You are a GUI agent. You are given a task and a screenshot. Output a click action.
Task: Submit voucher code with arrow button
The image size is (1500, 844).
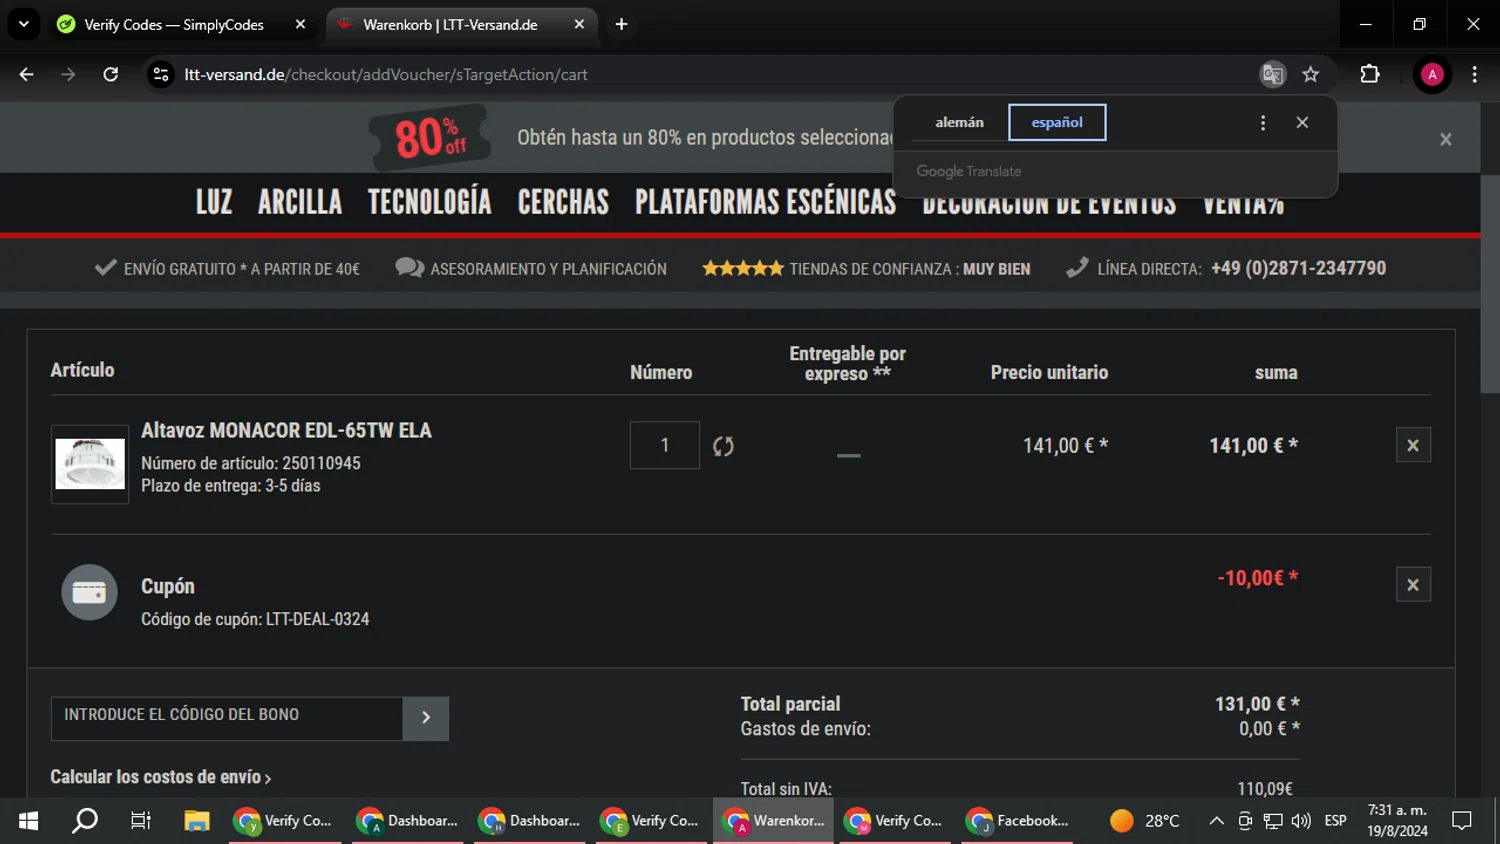pos(426,718)
